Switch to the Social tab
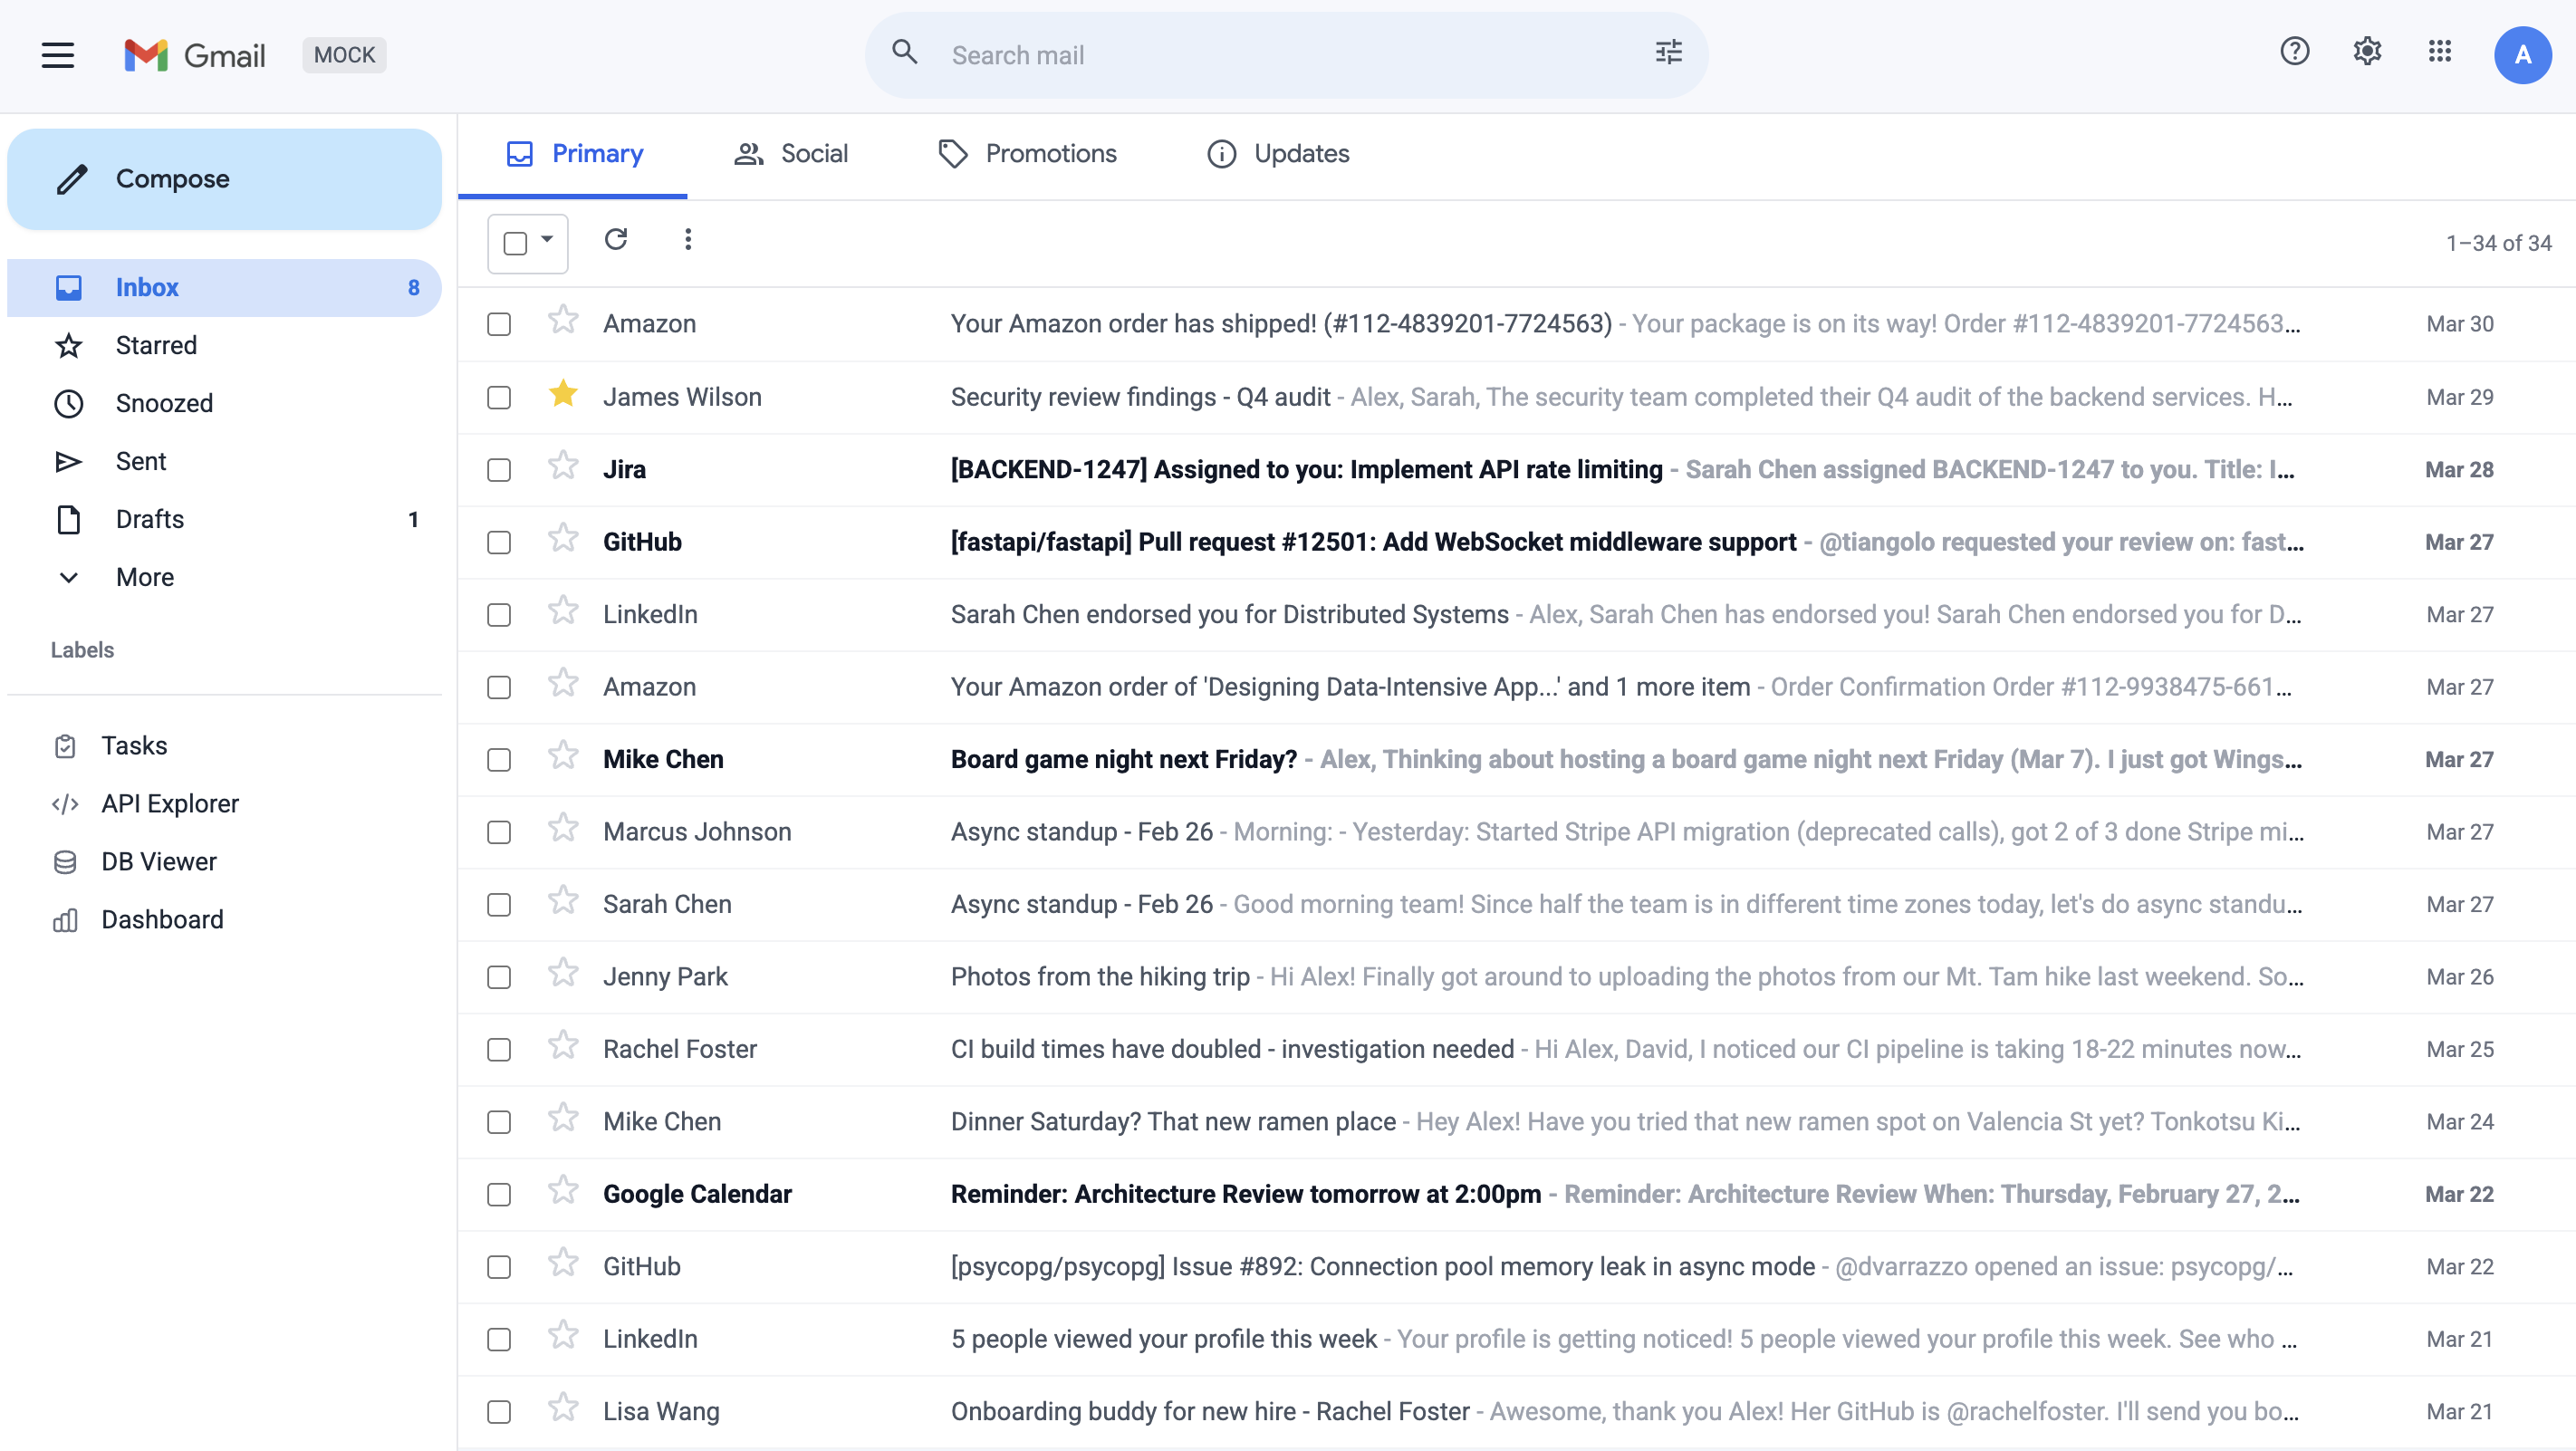The height and width of the screenshot is (1451, 2576). pos(790,153)
